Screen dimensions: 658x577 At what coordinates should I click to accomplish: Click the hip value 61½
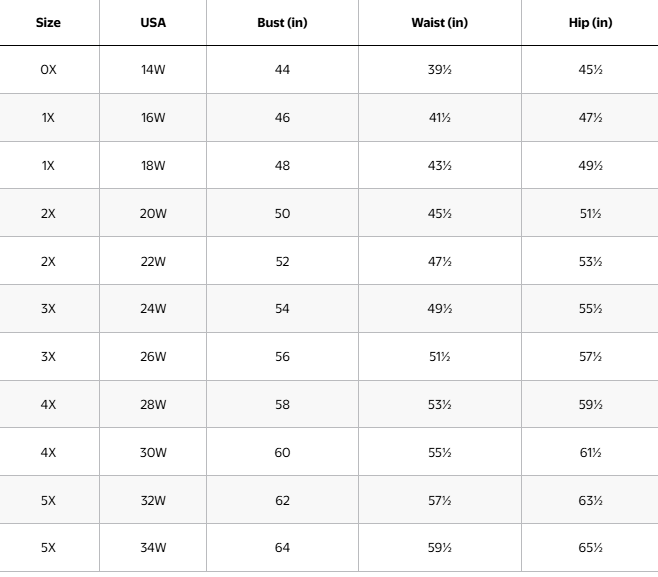[x=590, y=452]
